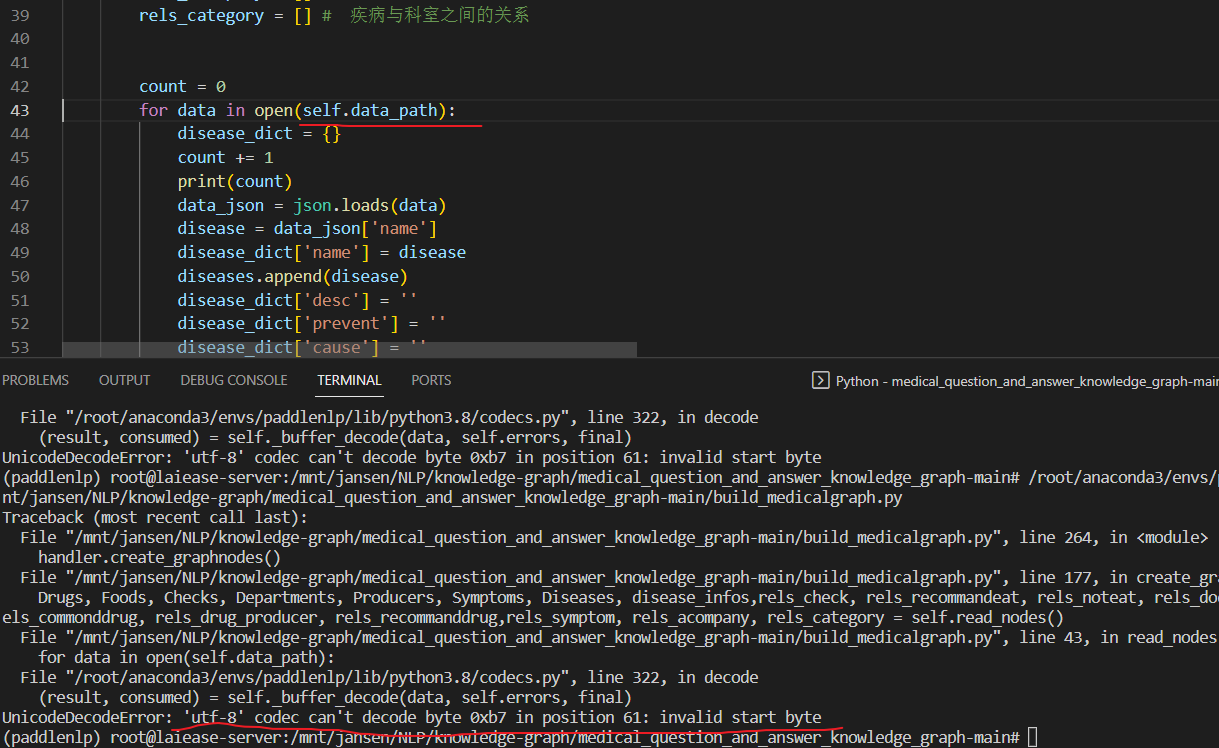The image size is (1219, 748).
Task: Click the rels_category variable on line 39
Action: (x=200, y=15)
